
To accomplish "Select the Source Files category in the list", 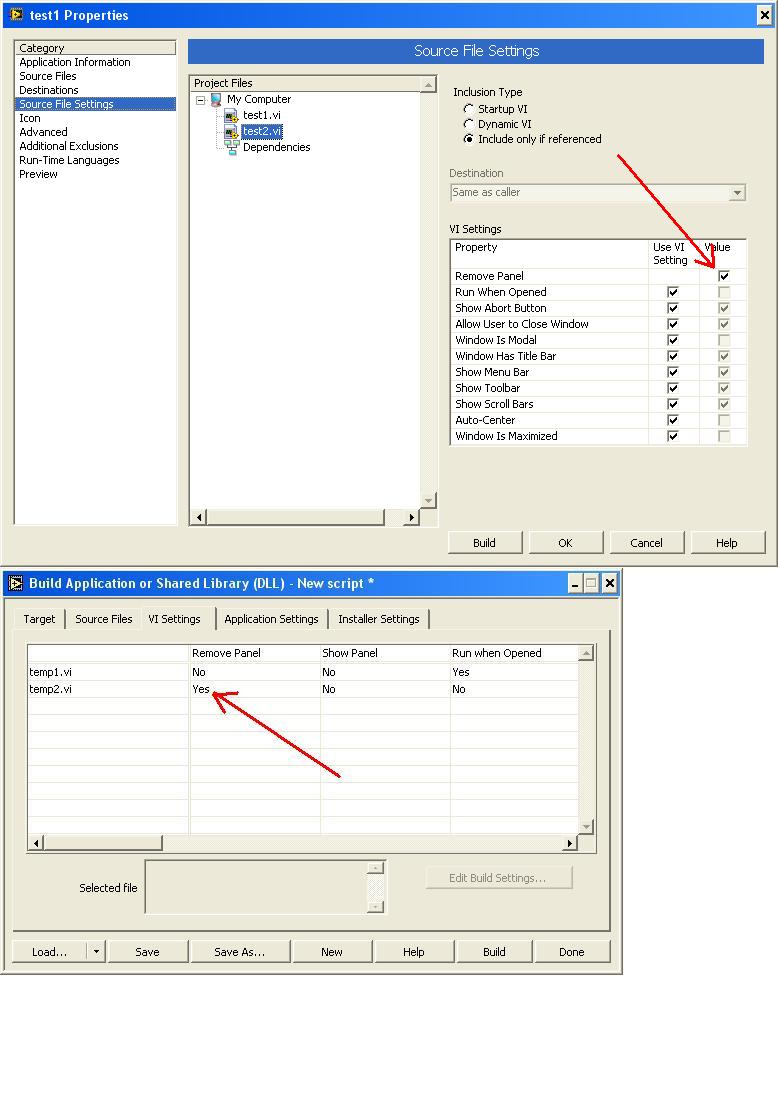I will click(x=95, y=77).
